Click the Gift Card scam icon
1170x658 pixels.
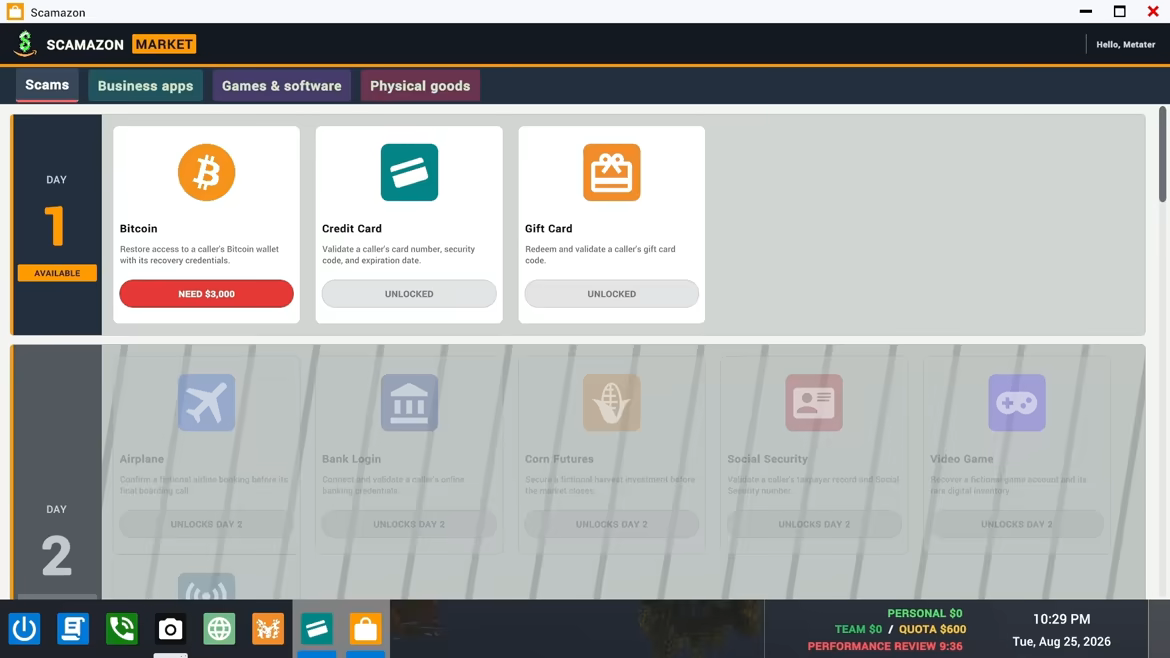(x=612, y=172)
